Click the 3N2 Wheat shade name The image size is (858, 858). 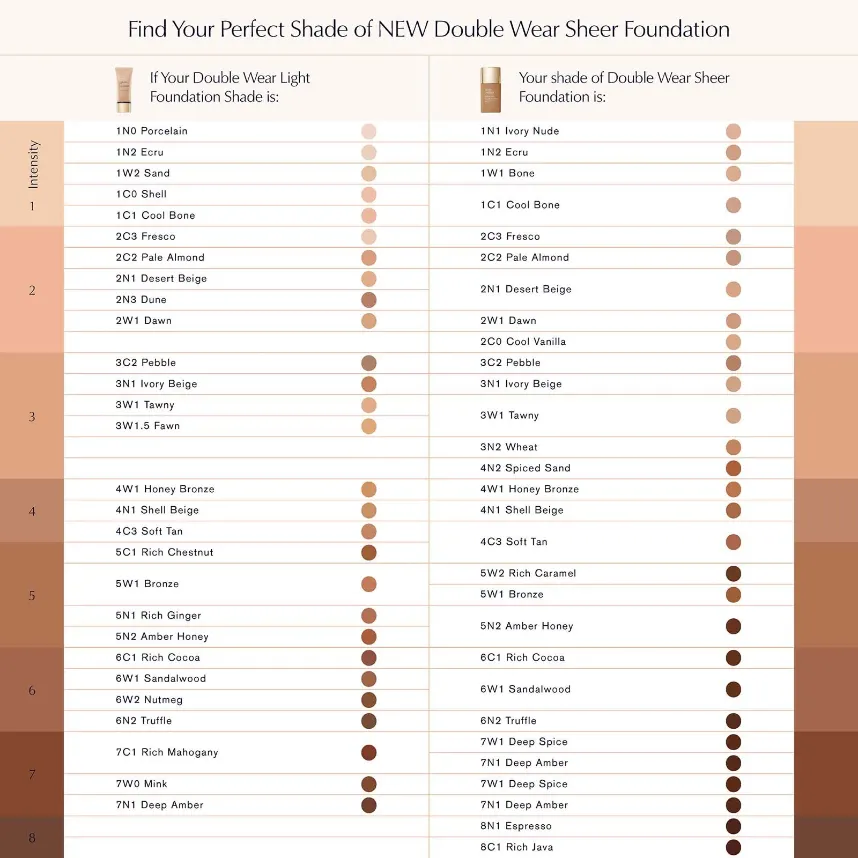point(509,447)
